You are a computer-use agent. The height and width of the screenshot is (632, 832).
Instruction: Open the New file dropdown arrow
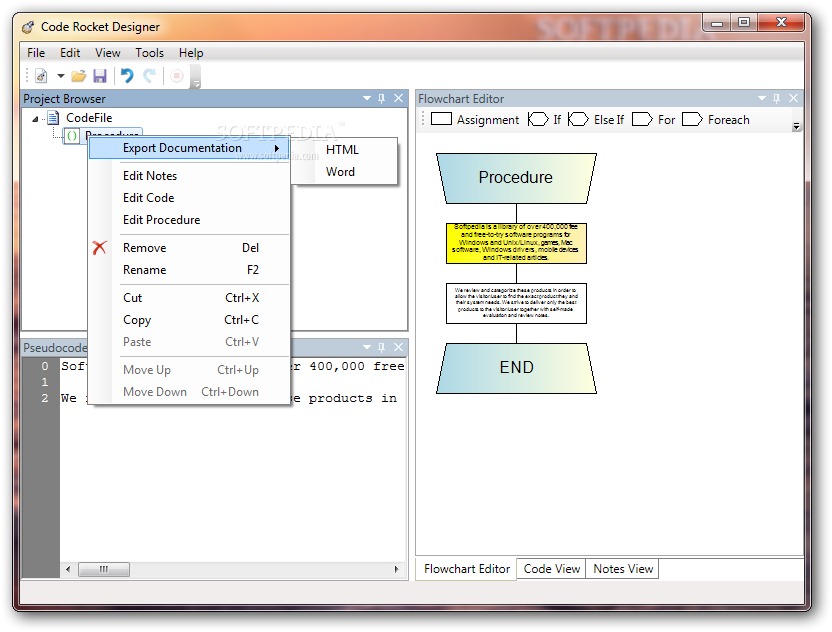pyautogui.click(x=60, y=76)
